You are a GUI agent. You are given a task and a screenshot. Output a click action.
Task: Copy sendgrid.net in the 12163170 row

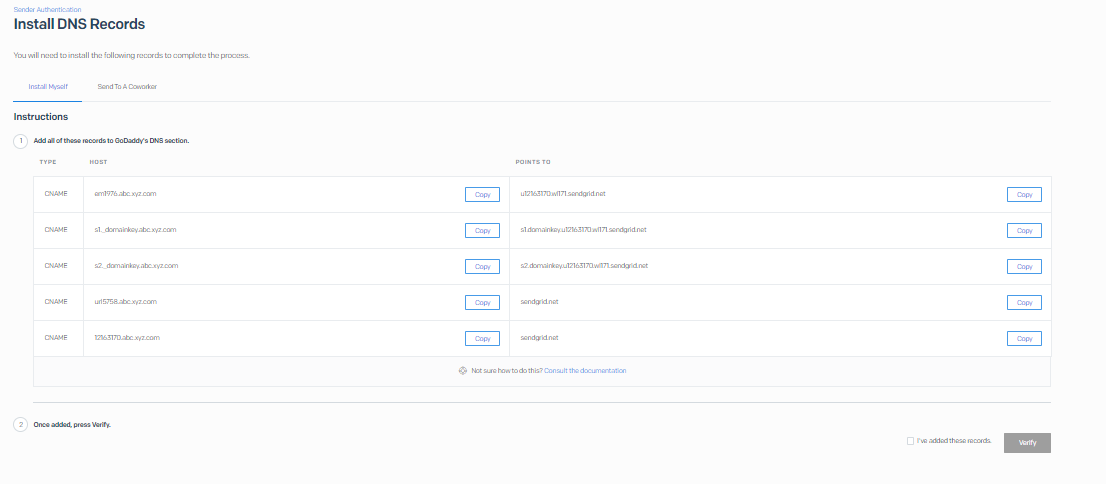pos(1024,339)
